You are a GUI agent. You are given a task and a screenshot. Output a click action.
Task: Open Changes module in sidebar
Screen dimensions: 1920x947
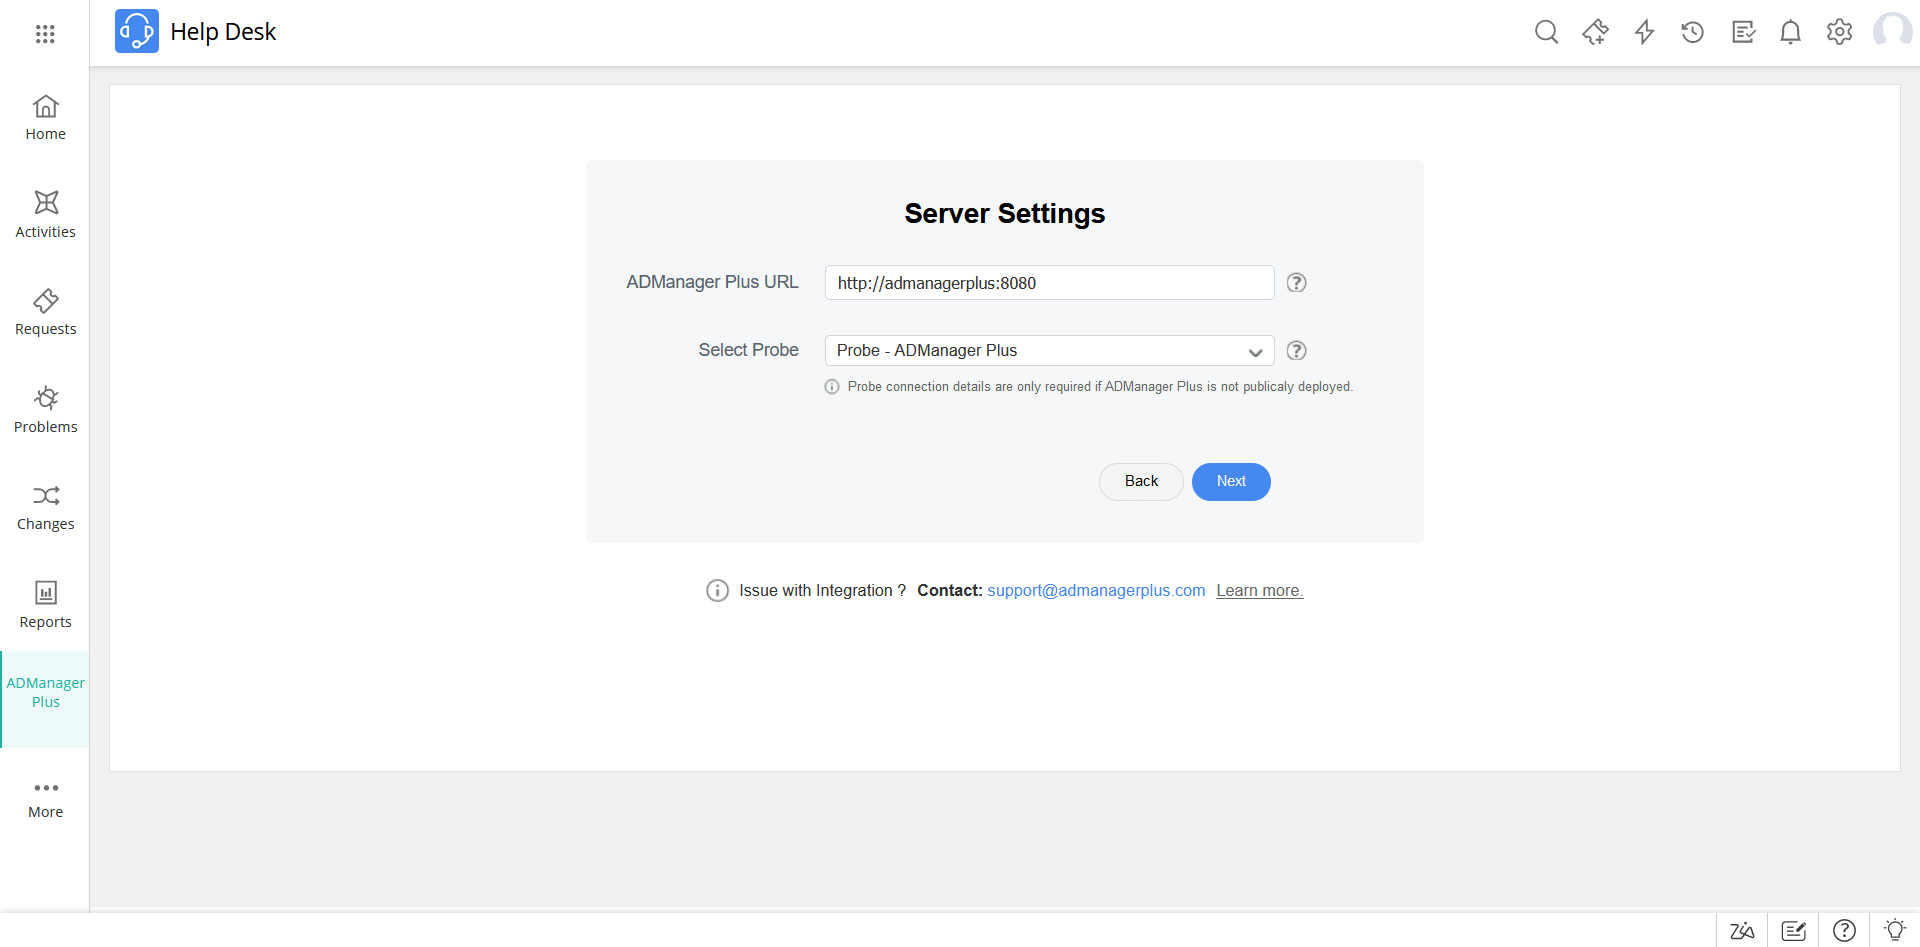click(x=45, y=508)
